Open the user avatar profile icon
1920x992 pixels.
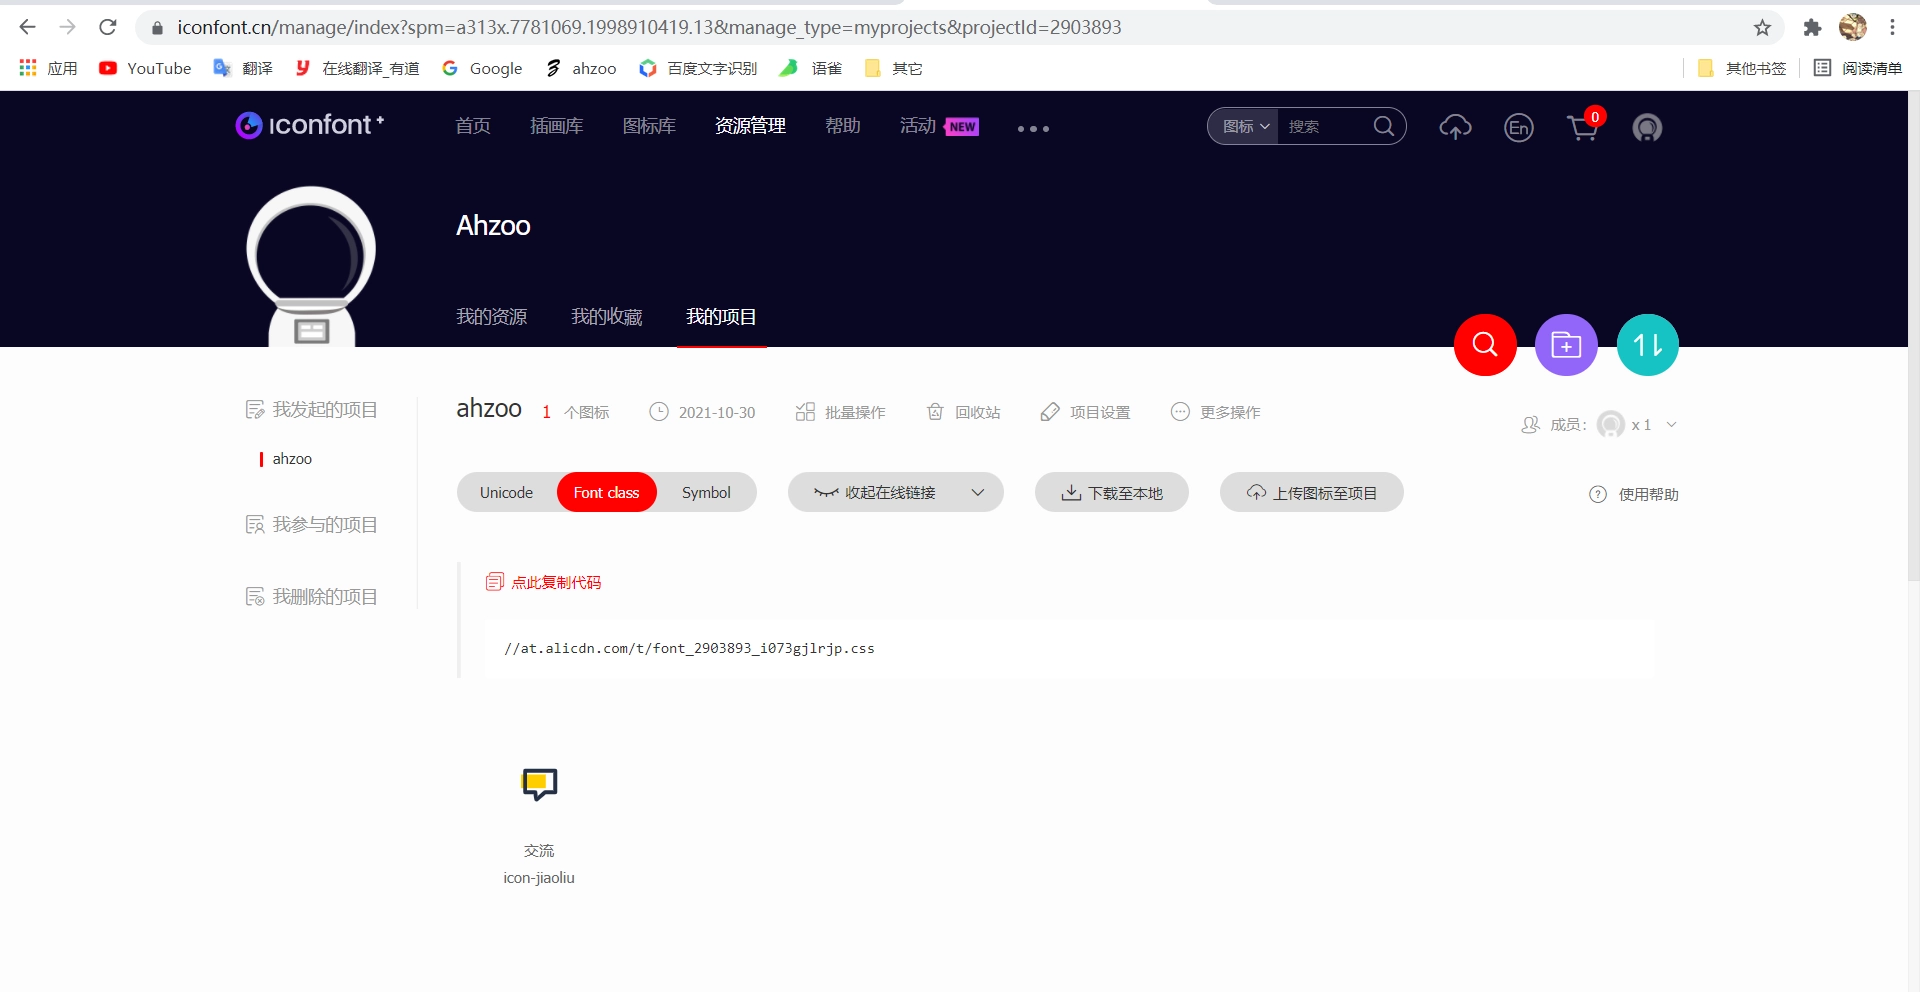coord(1648,128)
